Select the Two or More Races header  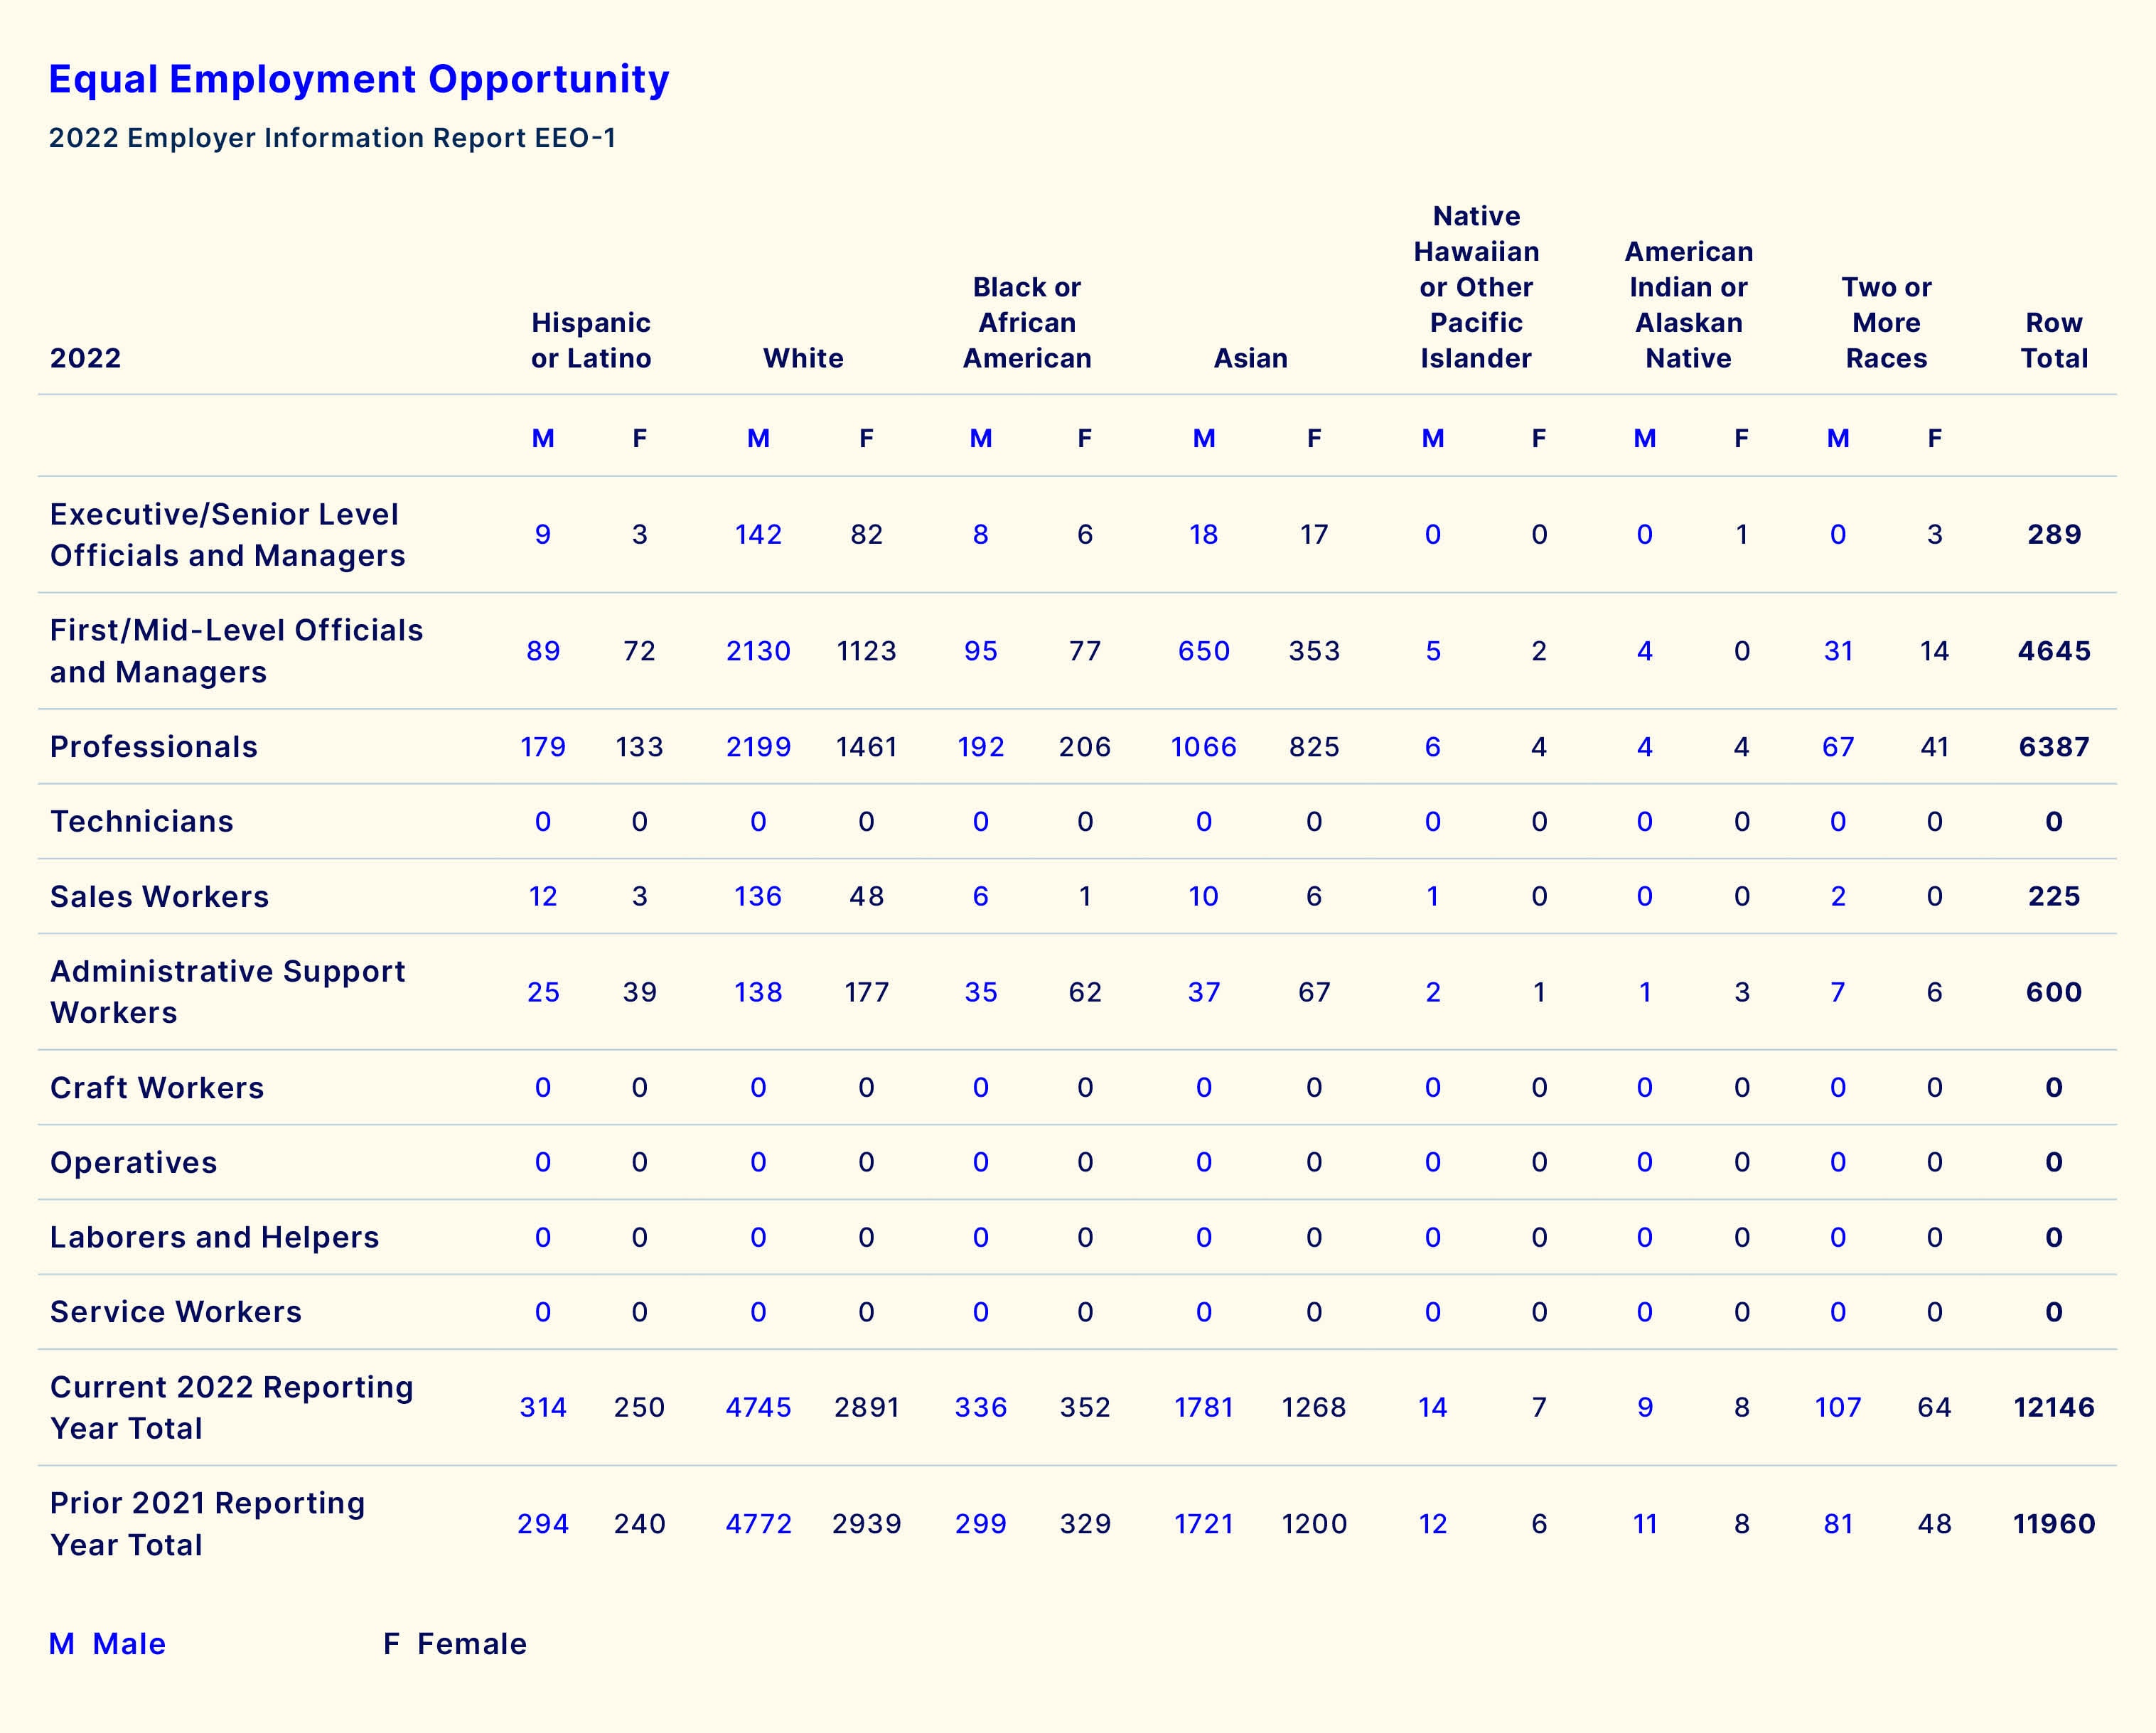(1885, 322)
